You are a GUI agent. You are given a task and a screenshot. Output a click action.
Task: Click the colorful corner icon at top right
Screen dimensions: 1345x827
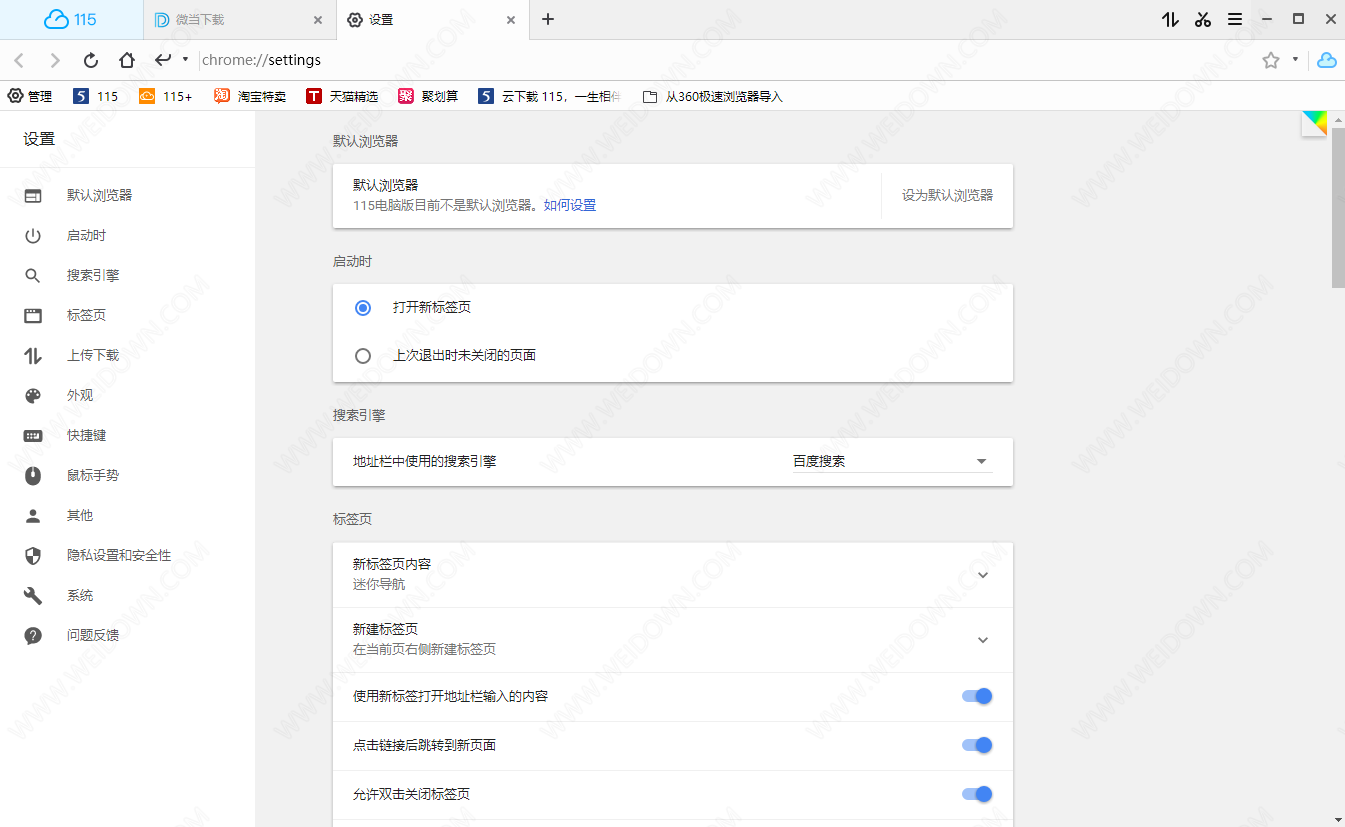1314,123
